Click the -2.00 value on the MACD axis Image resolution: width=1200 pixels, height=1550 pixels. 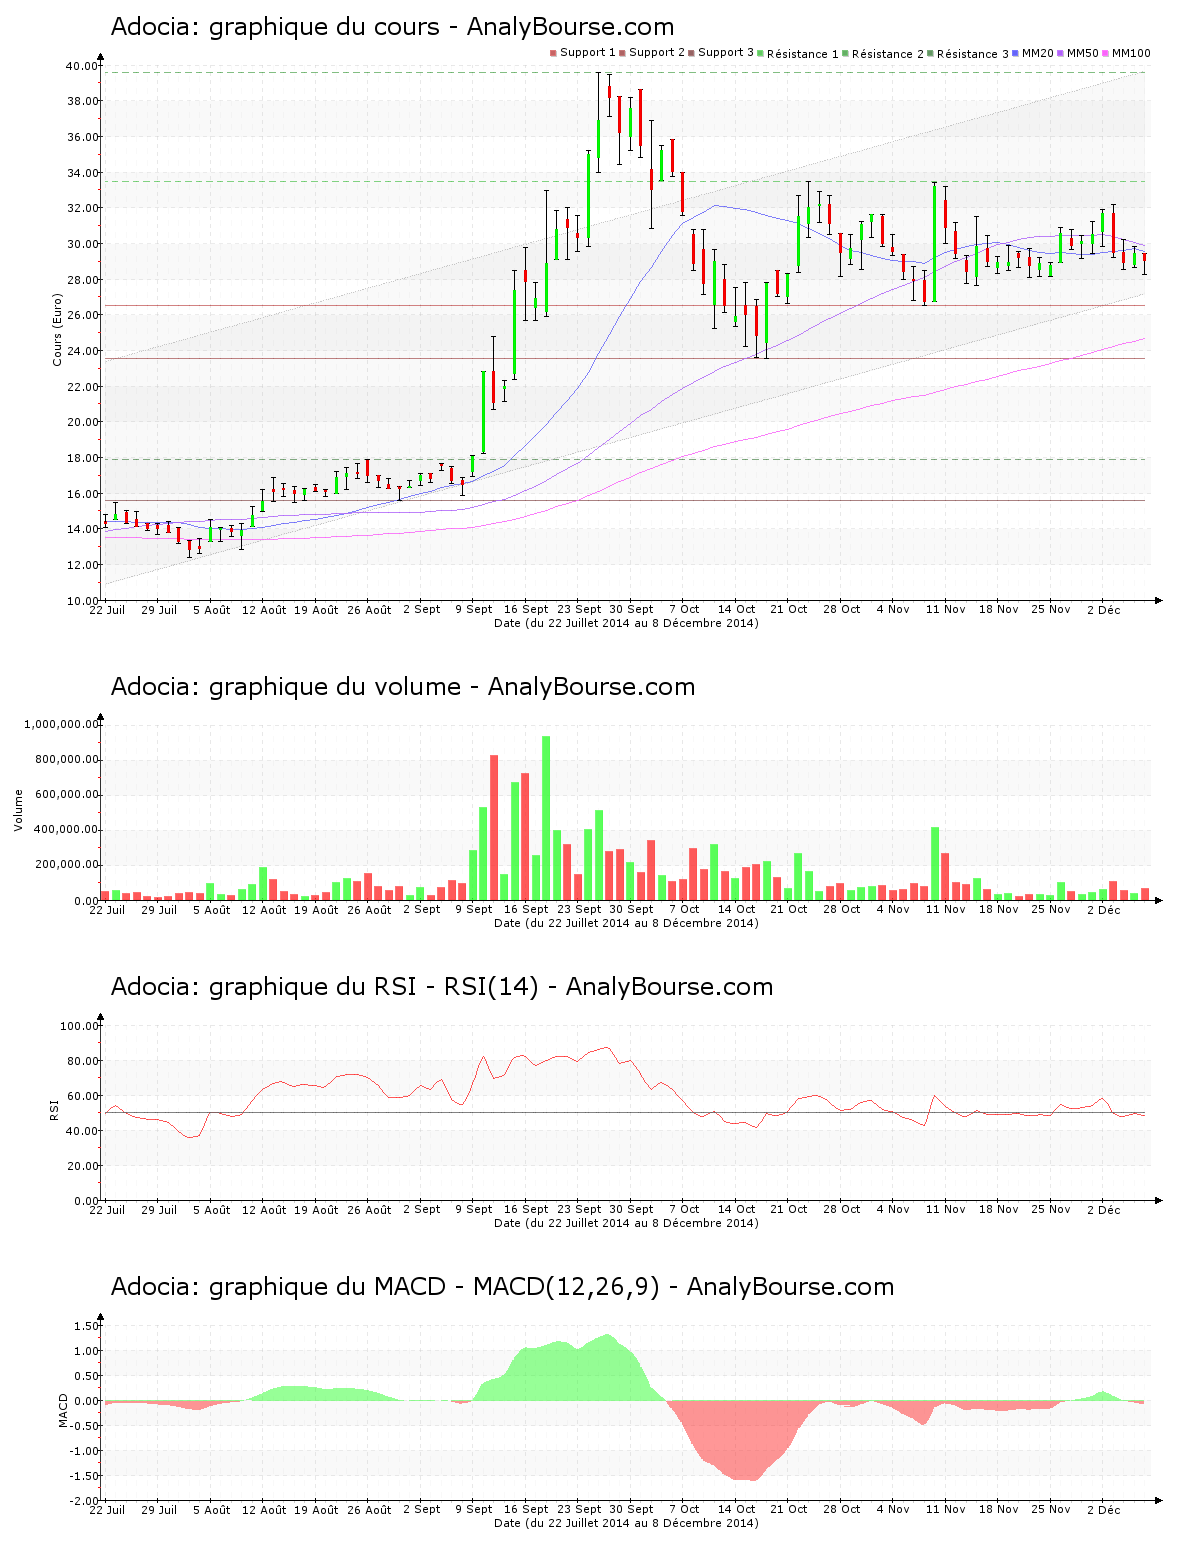pos(85,1501)
